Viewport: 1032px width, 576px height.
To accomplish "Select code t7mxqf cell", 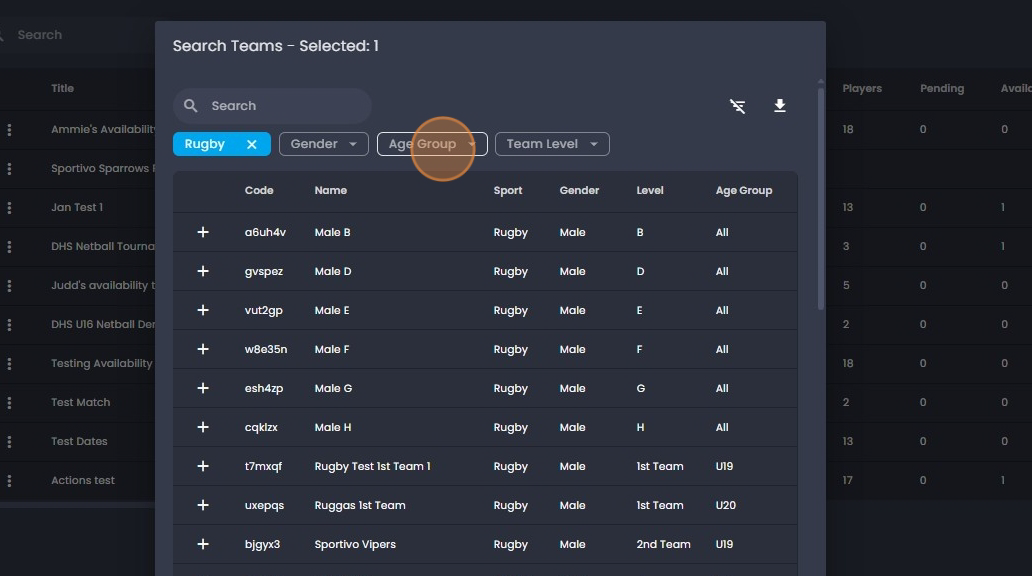I will pyautogui.click(x=263, y=466).
